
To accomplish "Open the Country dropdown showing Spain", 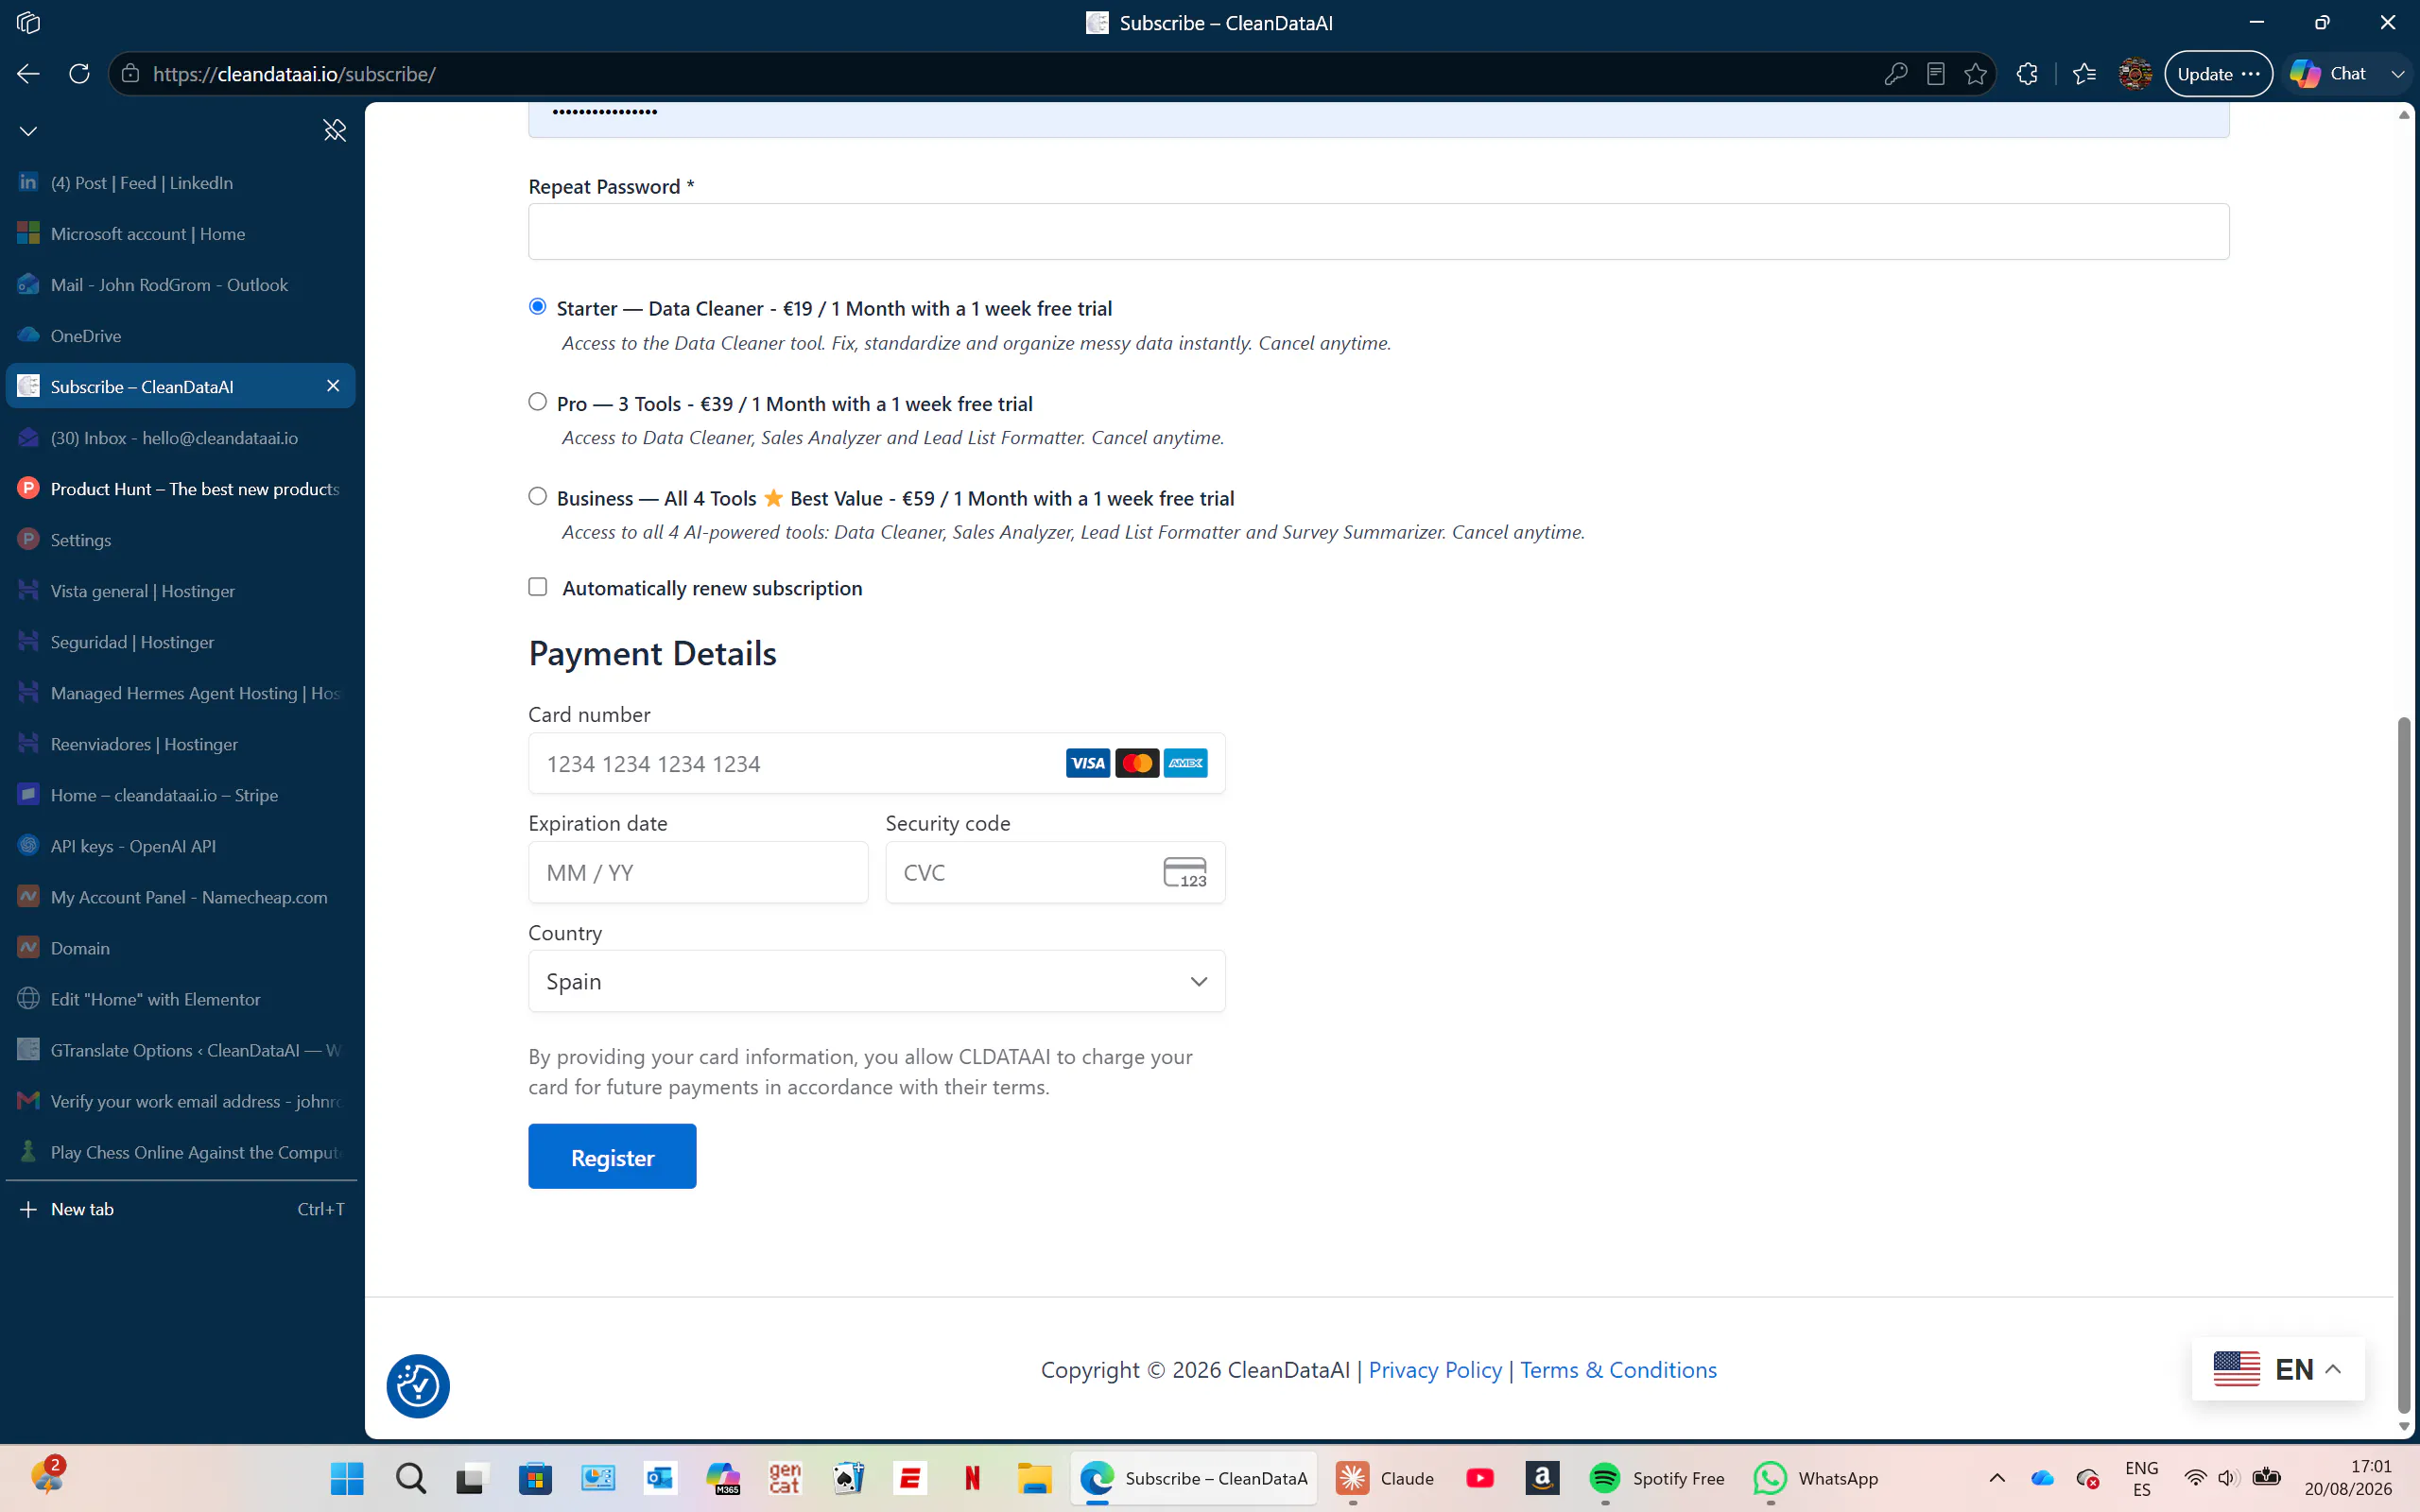I will tap(877, 981).
